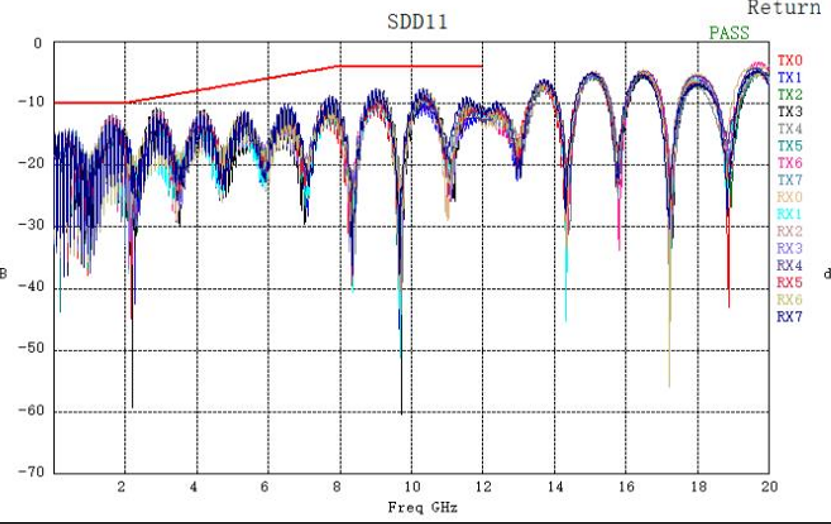Click the TX0 legend entry
The width and height of the screenshot is (831, 524).
[x=790, y=60]
